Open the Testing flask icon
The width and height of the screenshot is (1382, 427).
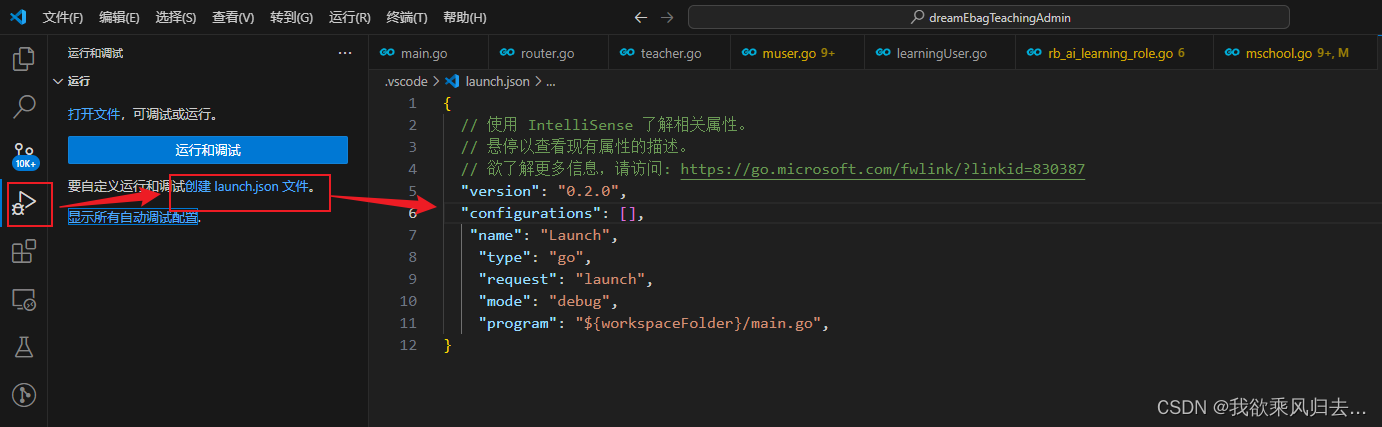(23, 347)
